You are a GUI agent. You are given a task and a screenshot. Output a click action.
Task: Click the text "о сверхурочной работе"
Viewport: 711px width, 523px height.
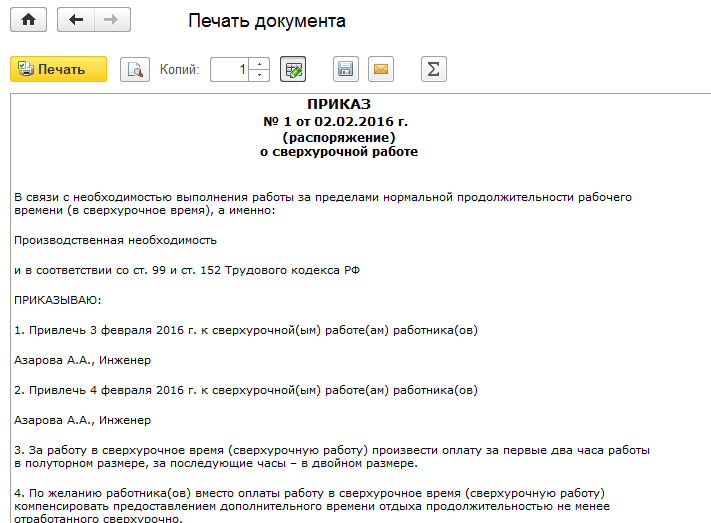point(339,152)
